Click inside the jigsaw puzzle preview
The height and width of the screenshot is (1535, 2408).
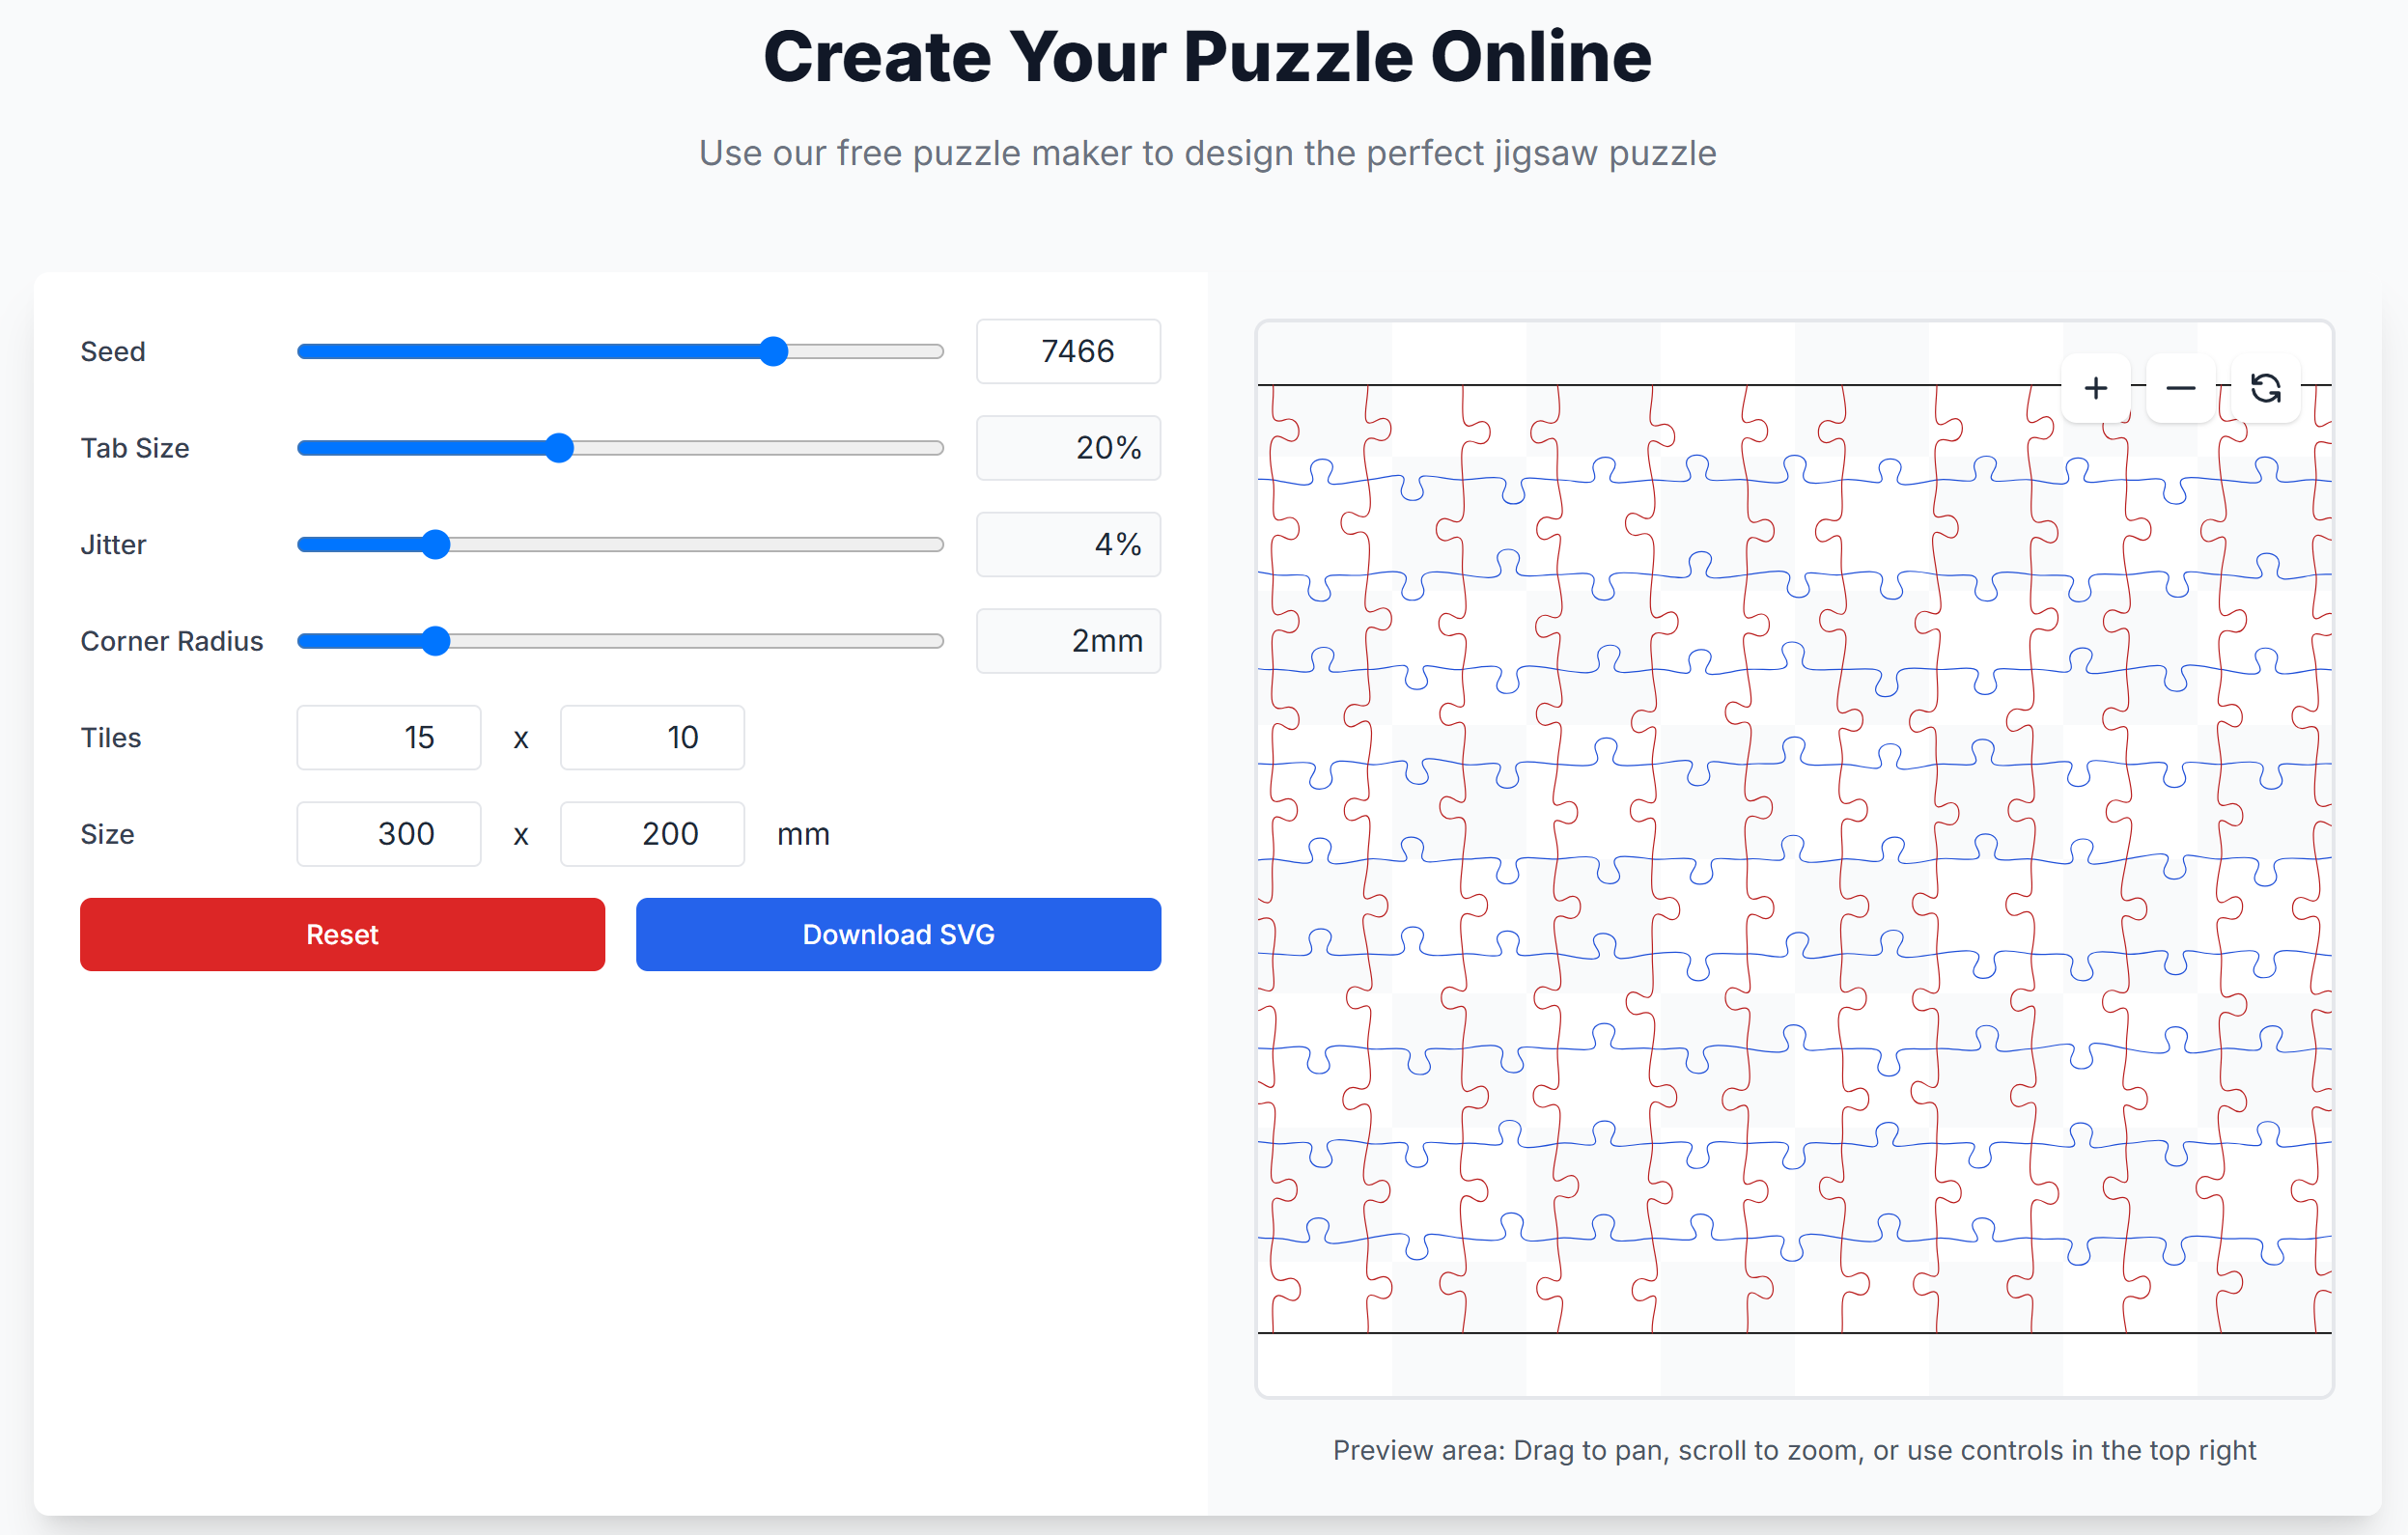pos(1793,860)
